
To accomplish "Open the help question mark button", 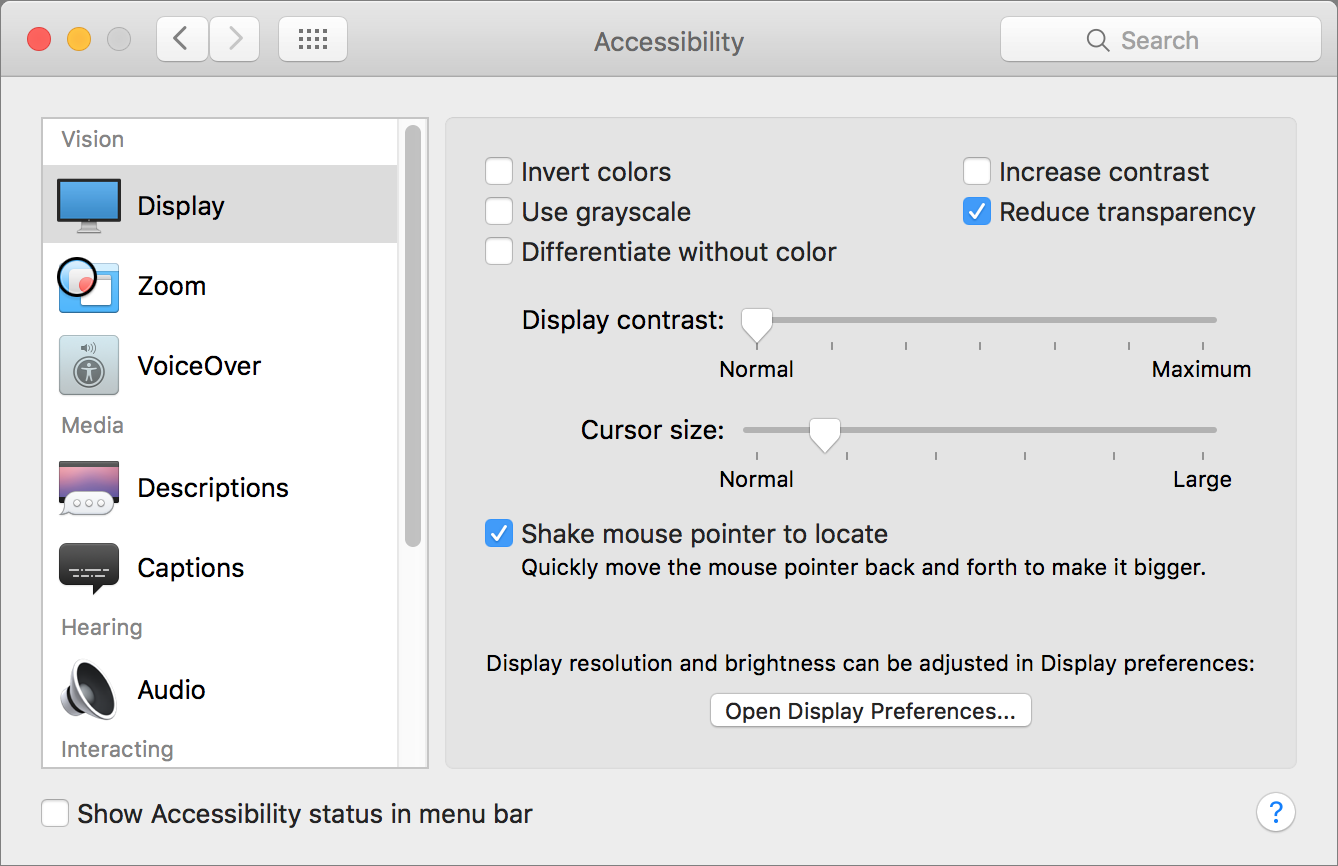I will (1275, 812).
